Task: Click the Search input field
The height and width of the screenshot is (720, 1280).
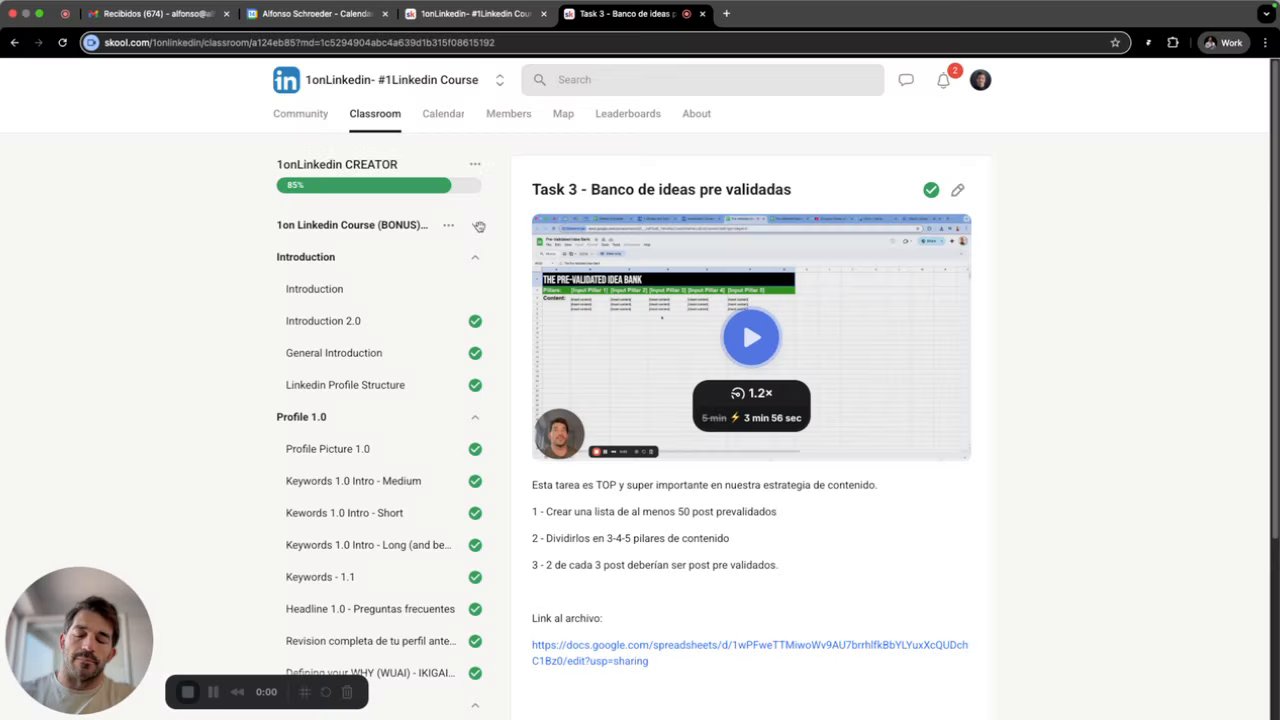Action: [702, 80]
